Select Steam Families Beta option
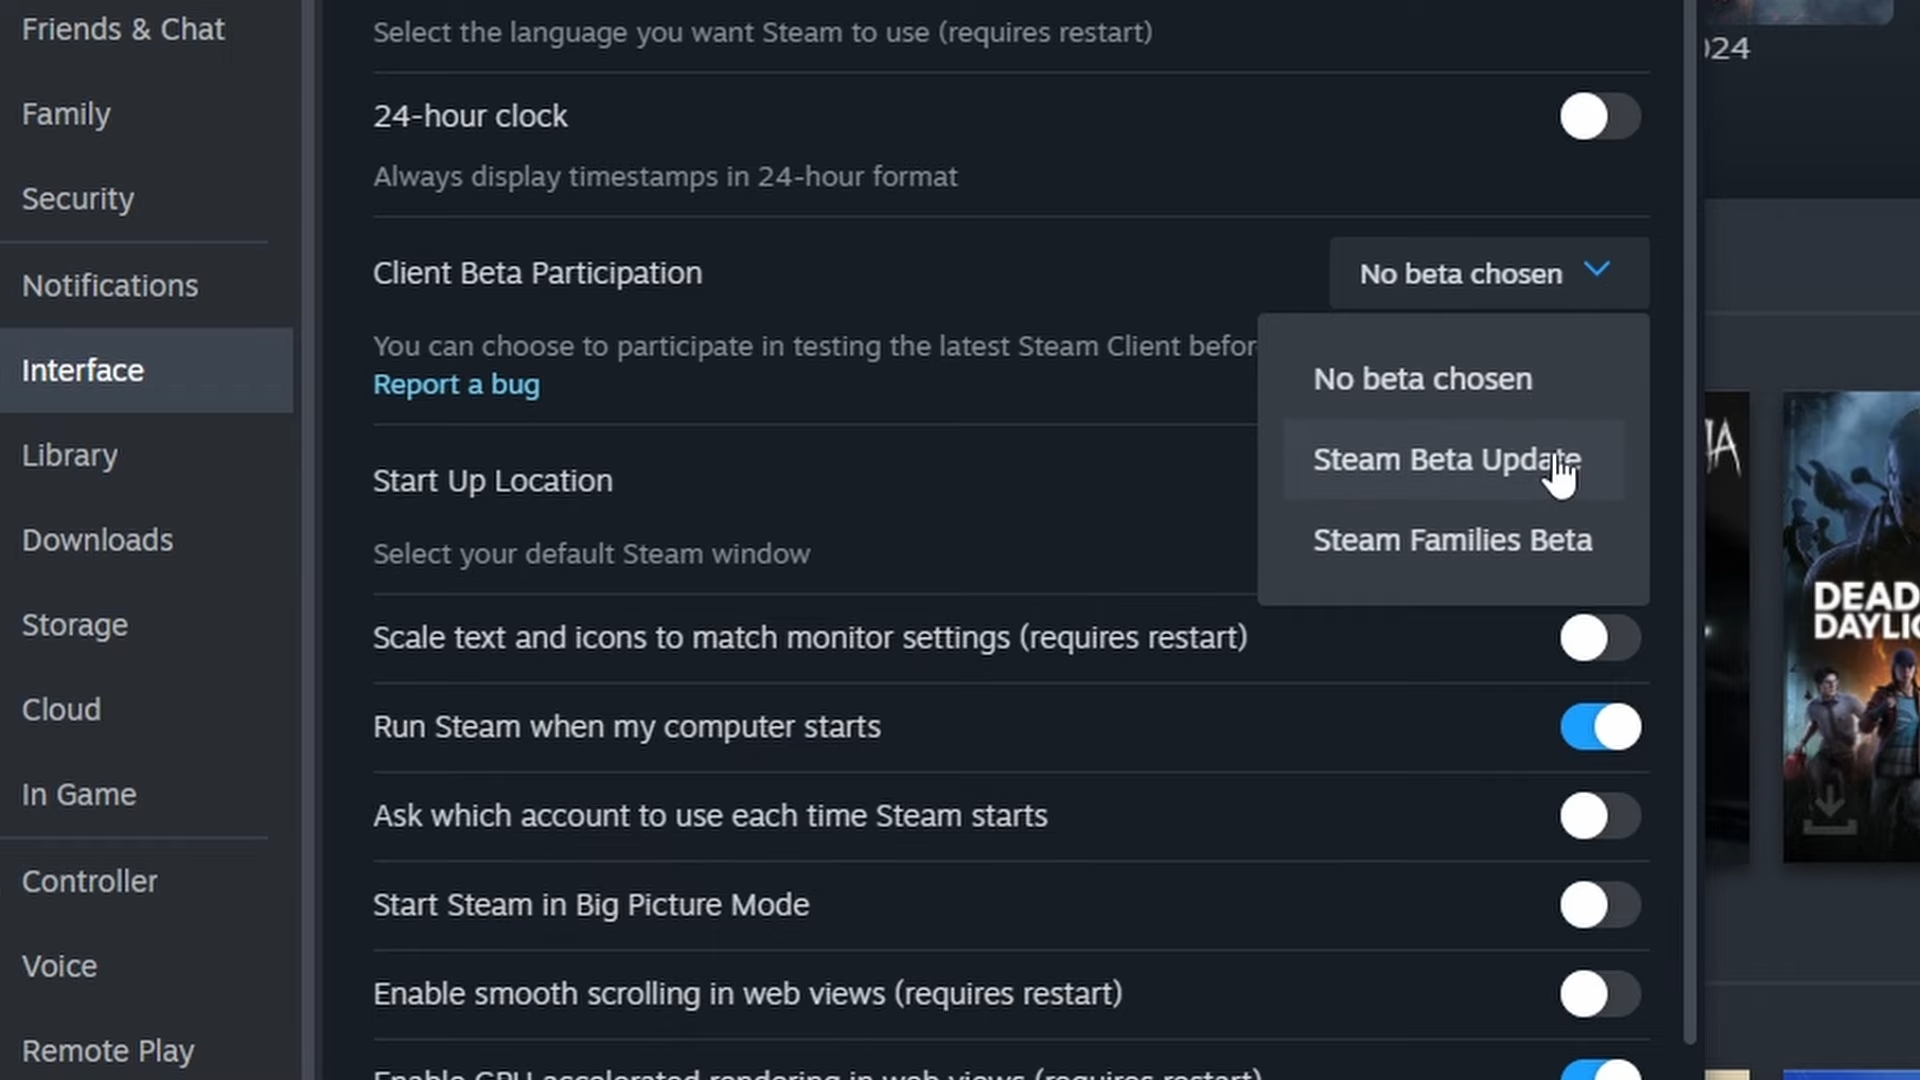The width and height of the screenshot is (1920, 1080). click(1453, 539)
